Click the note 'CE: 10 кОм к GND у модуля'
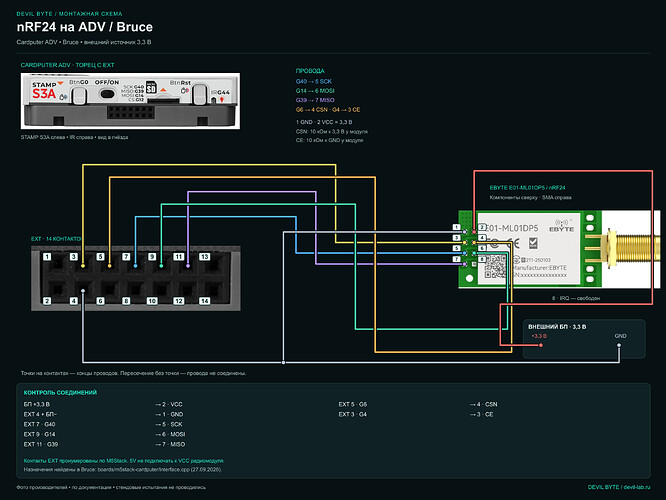This screenshot has height=500, width=666. click(330, 140)
